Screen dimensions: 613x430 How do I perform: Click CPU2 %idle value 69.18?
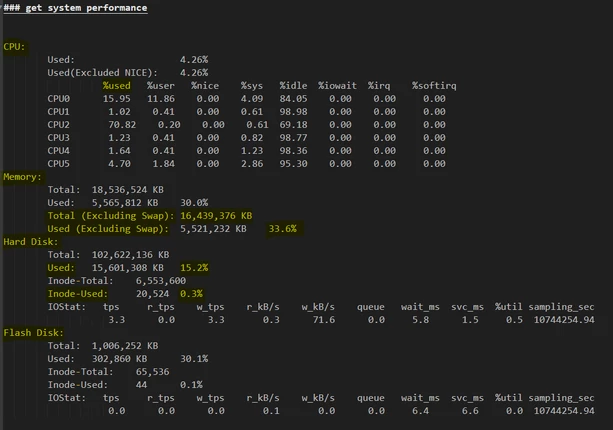(x=293, y=125)
